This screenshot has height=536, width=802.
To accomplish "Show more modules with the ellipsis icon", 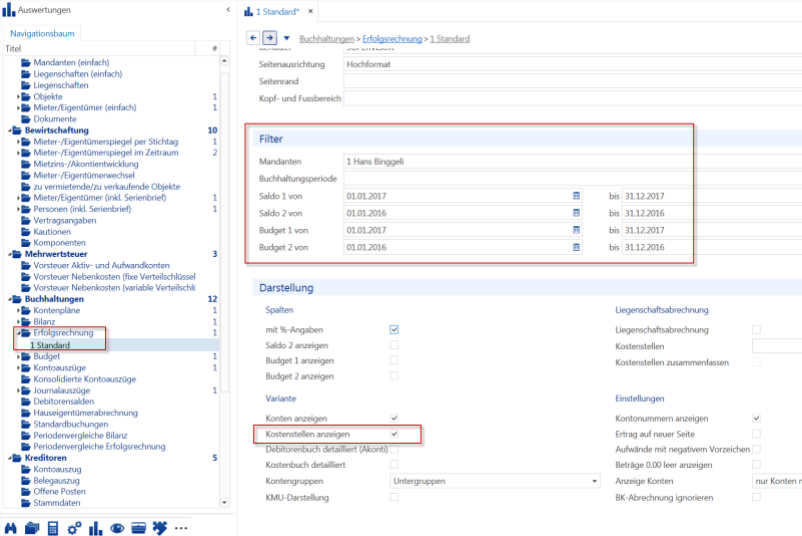I will coord(181,528).
